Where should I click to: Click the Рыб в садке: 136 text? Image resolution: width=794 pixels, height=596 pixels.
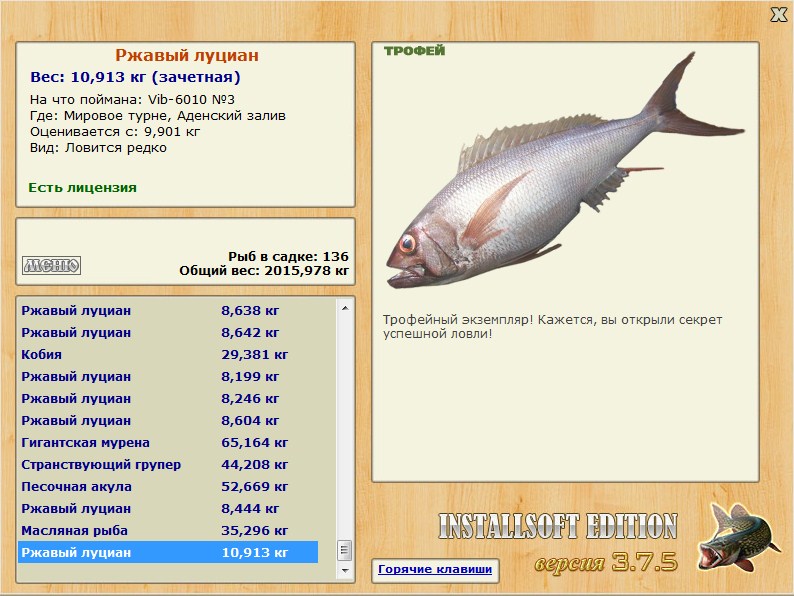(288, 256)
